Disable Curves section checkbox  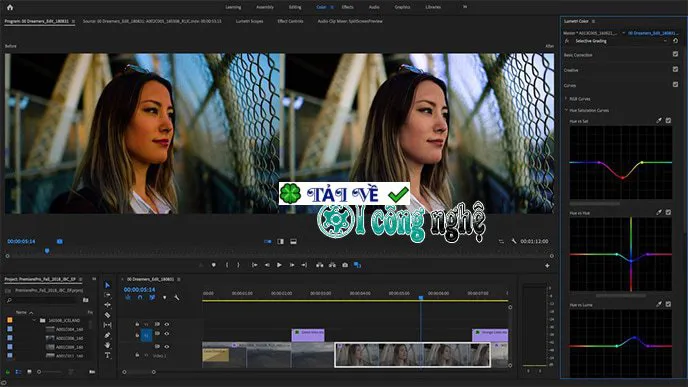[675, 84]
